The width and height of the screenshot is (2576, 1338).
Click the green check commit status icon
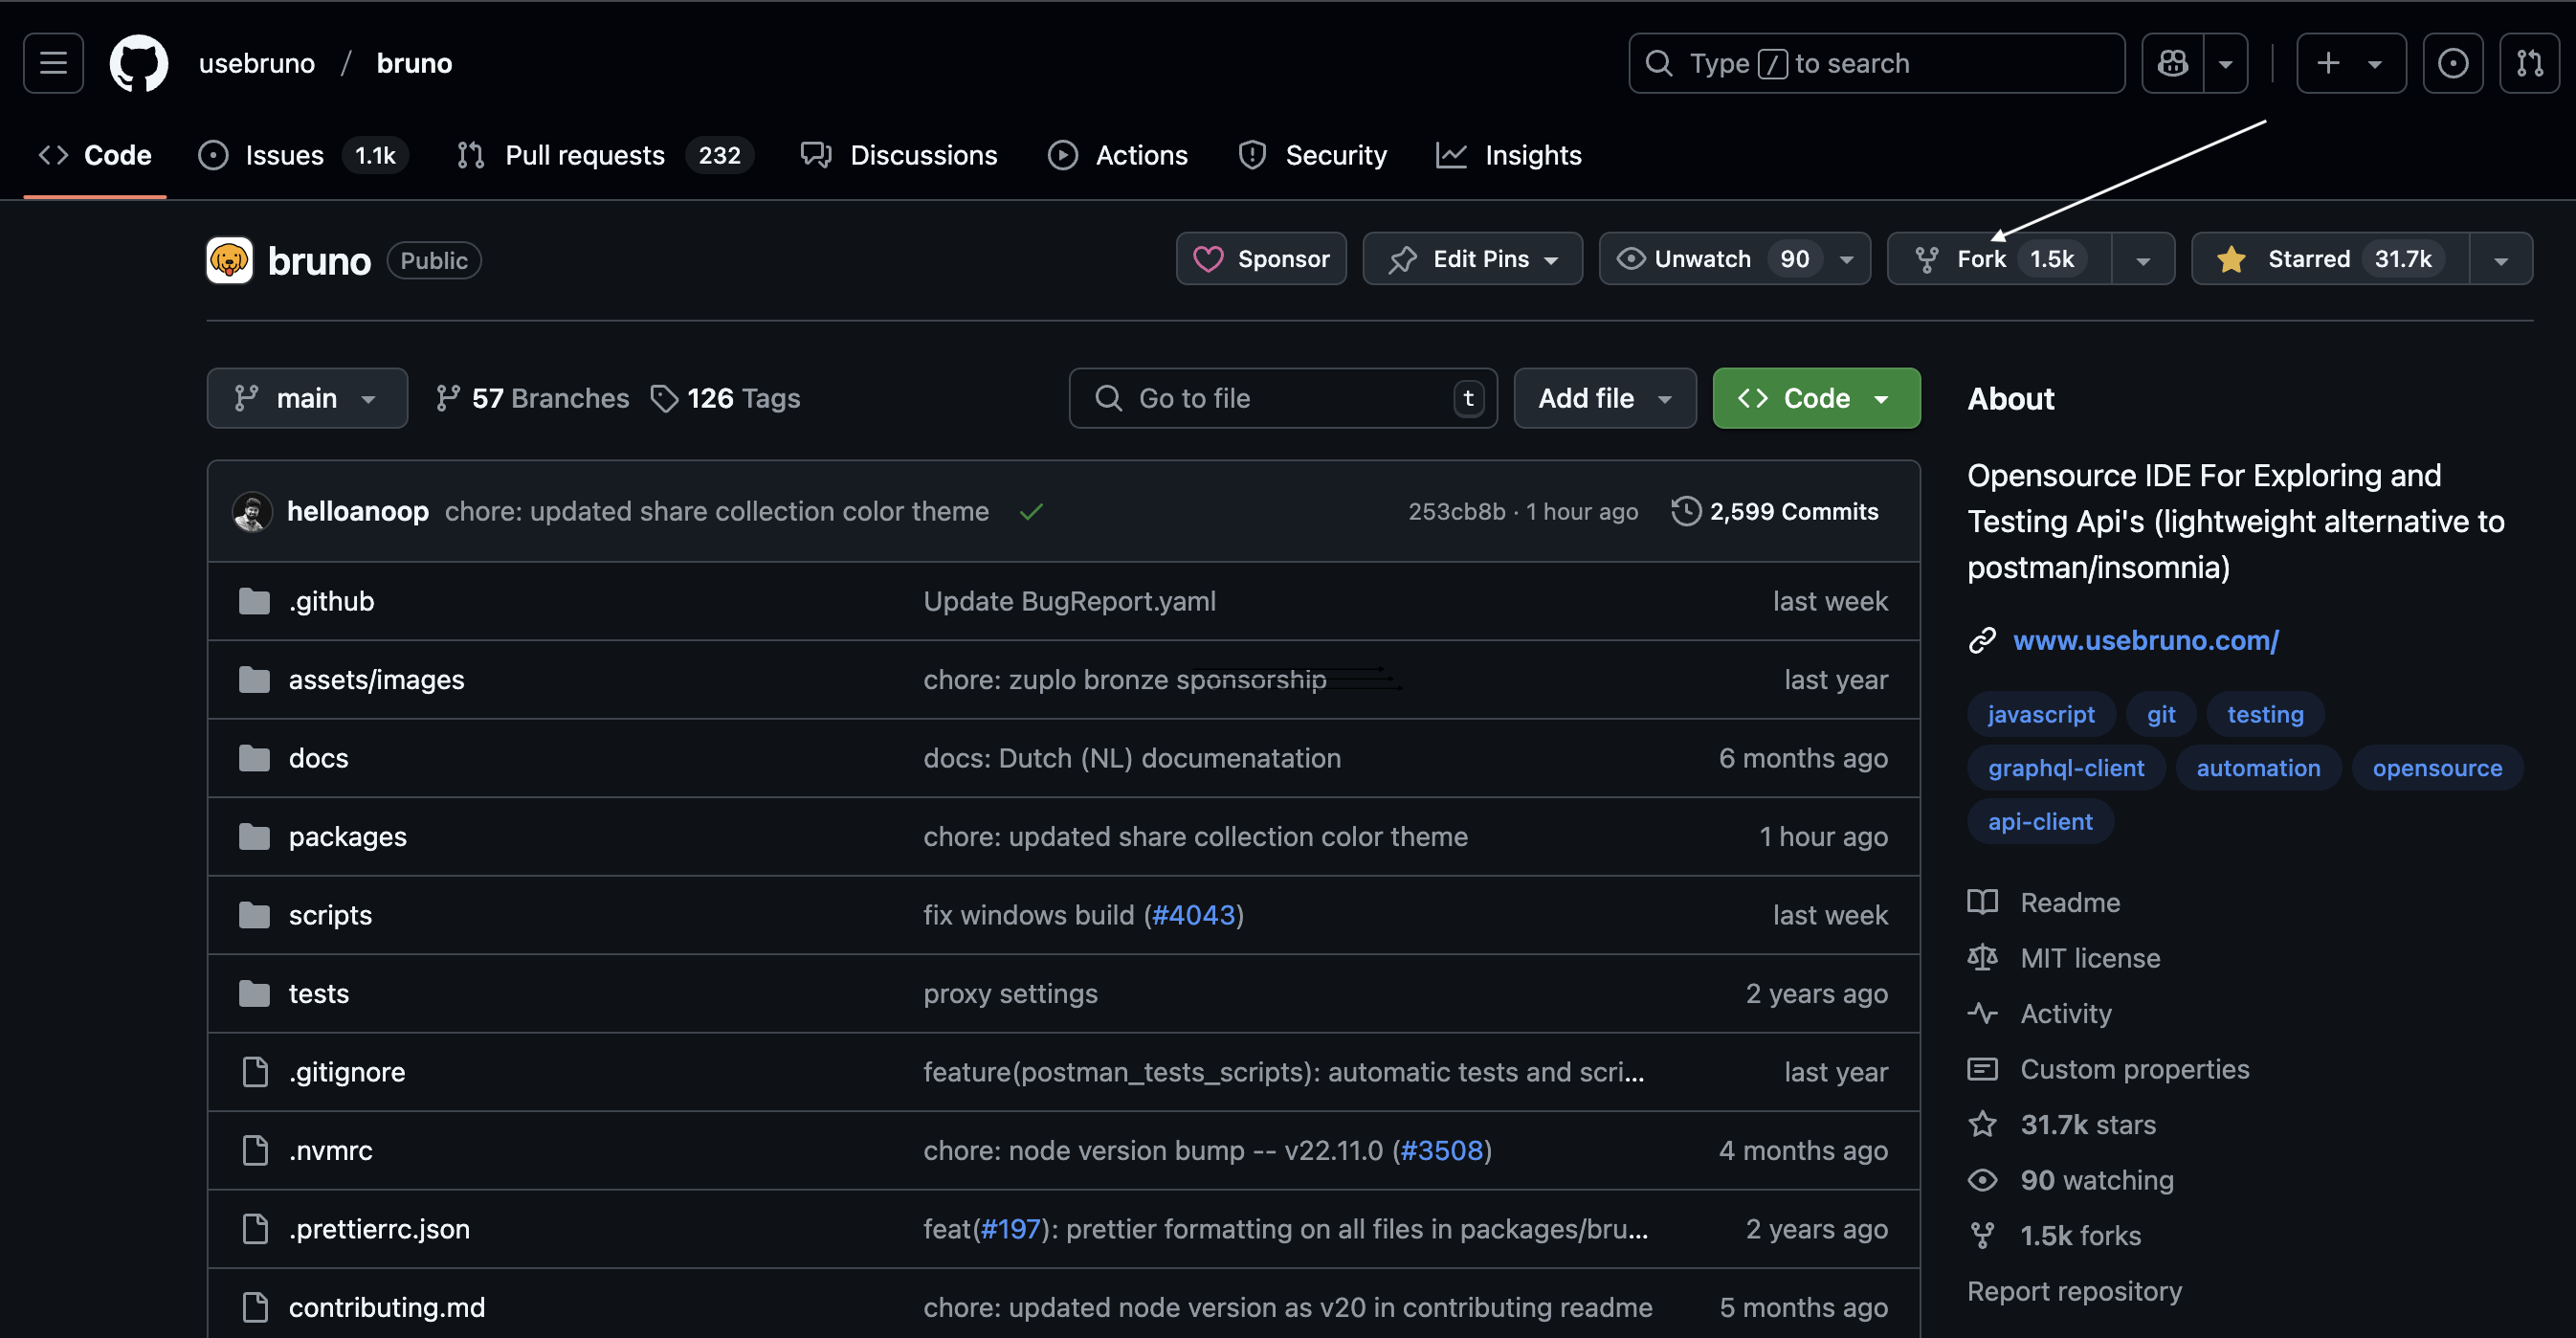click(1031, 512)
